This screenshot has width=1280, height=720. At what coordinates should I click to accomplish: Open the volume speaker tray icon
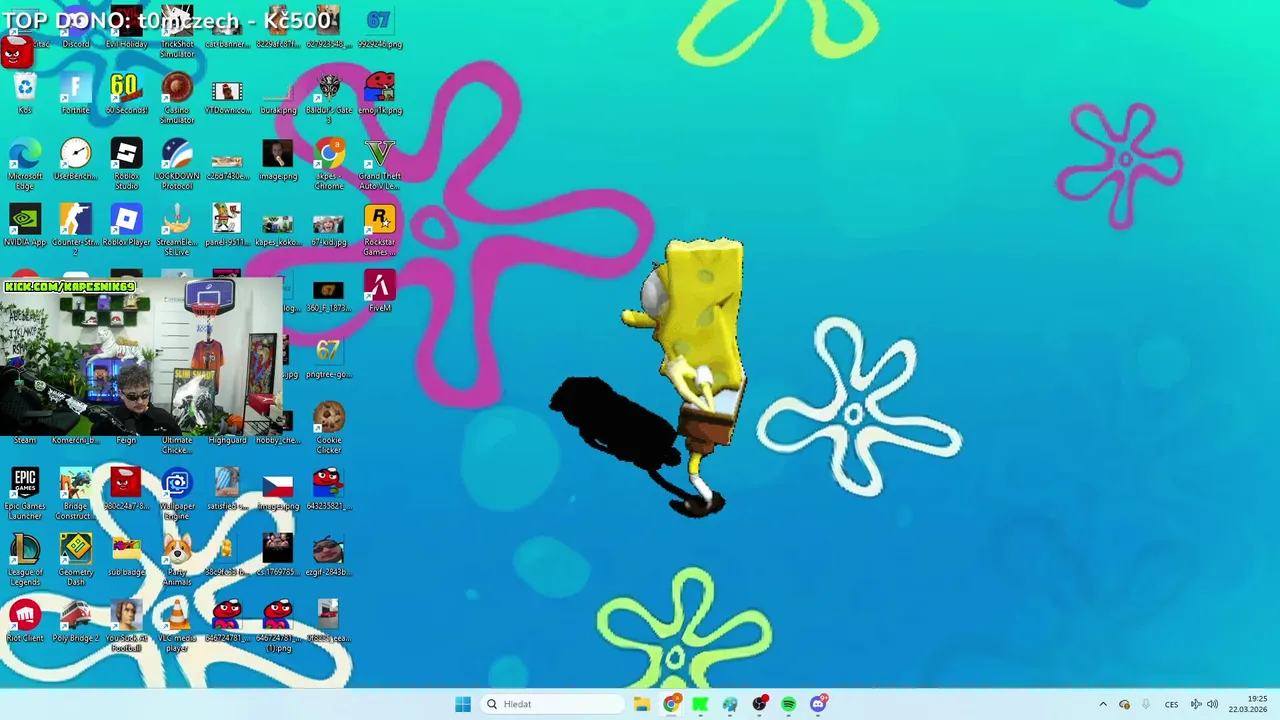(x=1213, y=704)
